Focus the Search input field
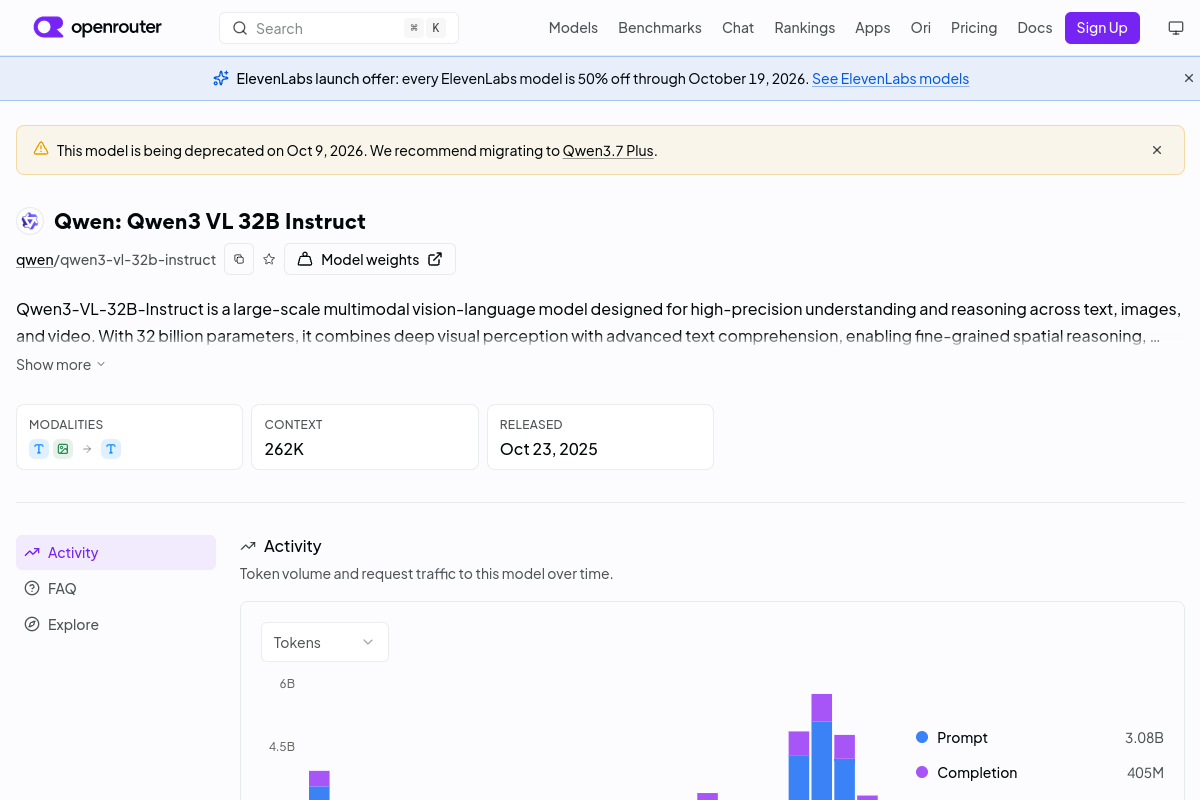This screenshot has height=800, width=1200. click(x=339, y=28)
